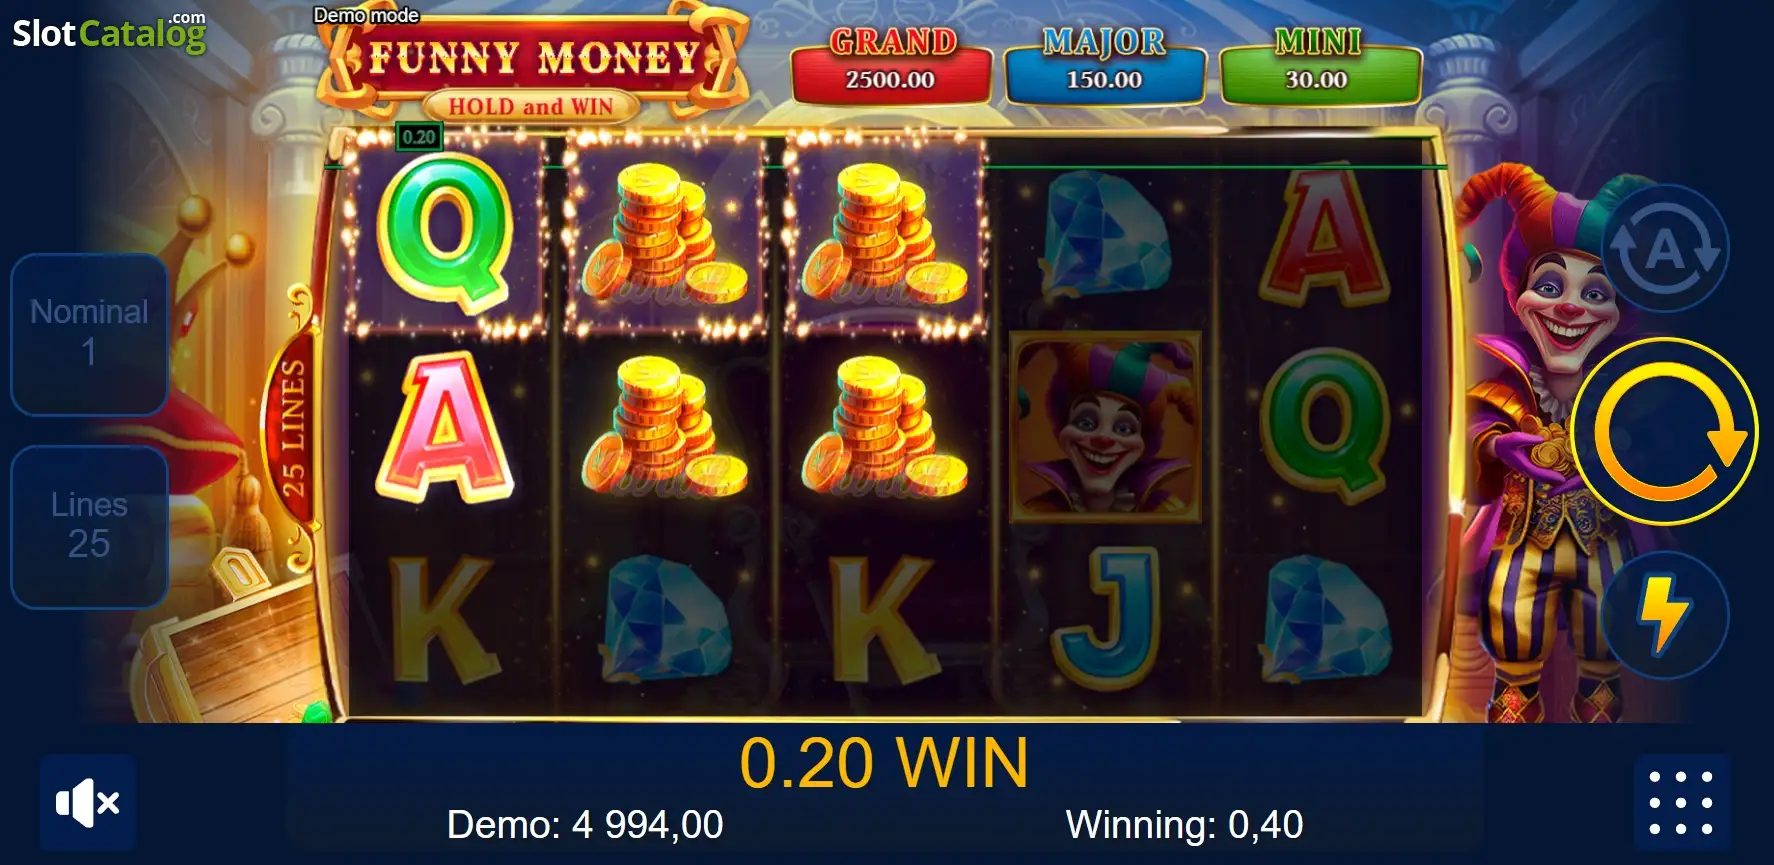
Task: Click the SlotCatalog.com logo
Action: pos(109,32)
